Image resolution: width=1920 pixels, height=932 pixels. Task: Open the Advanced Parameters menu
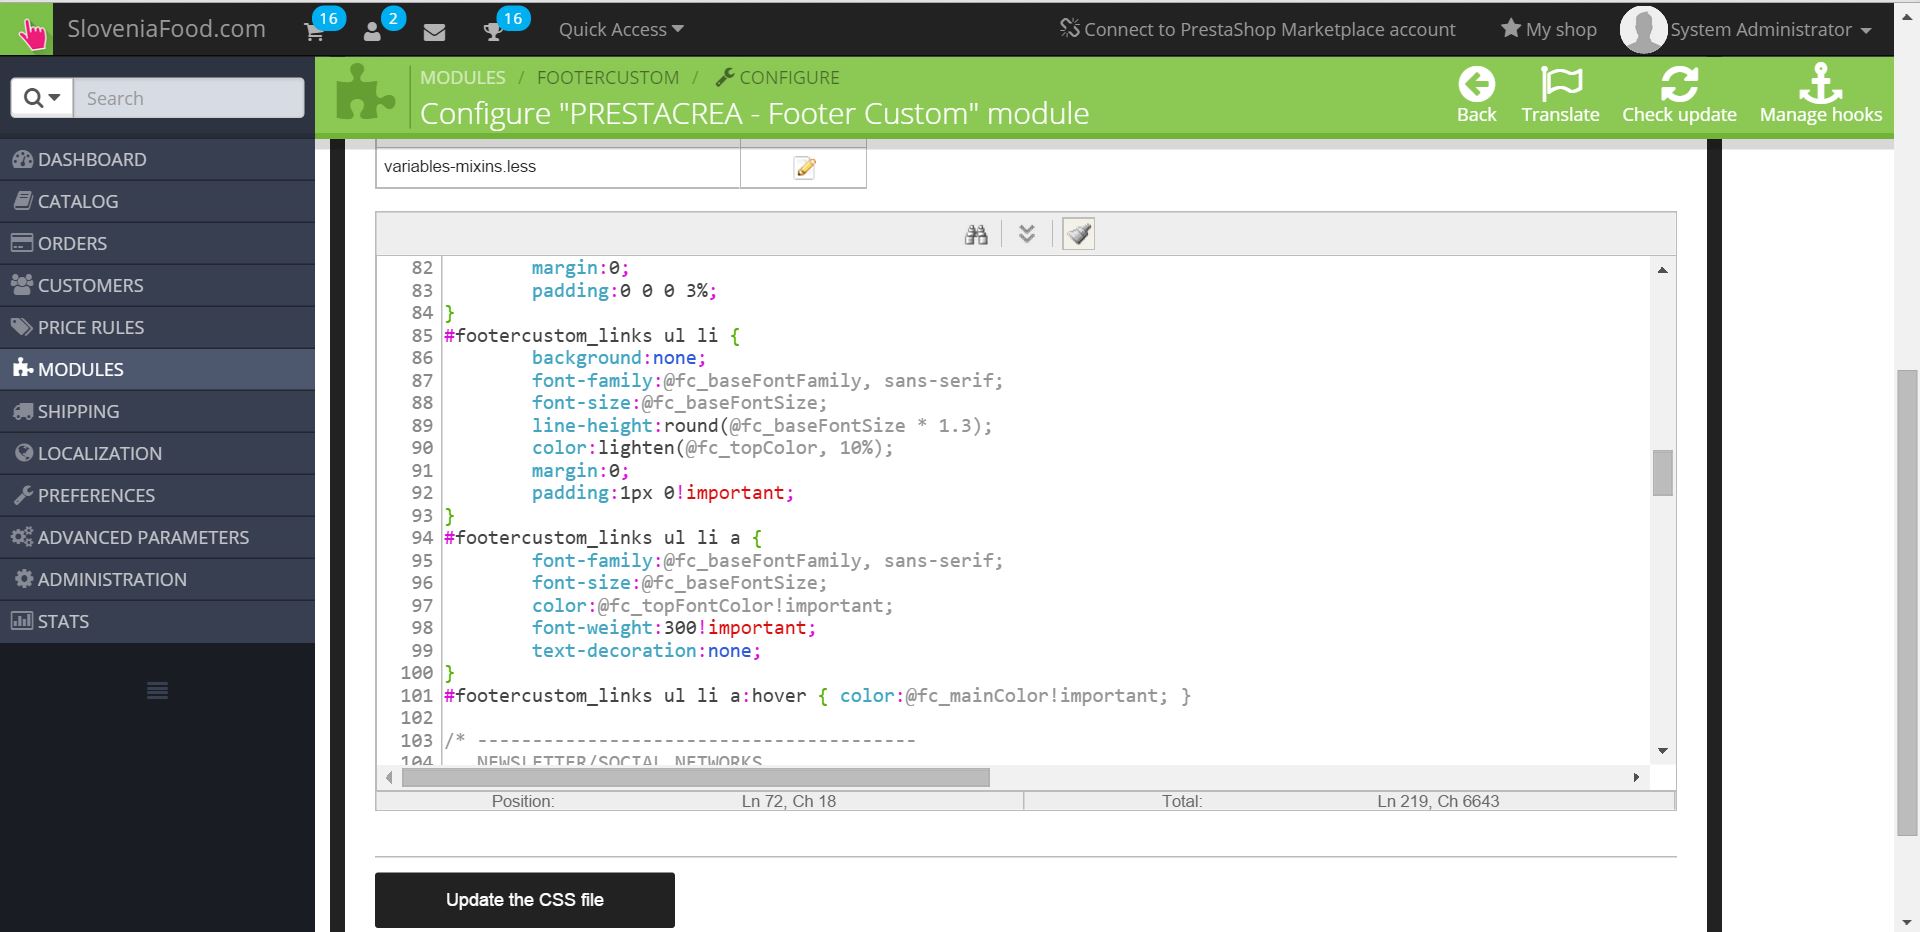(157, 537)
